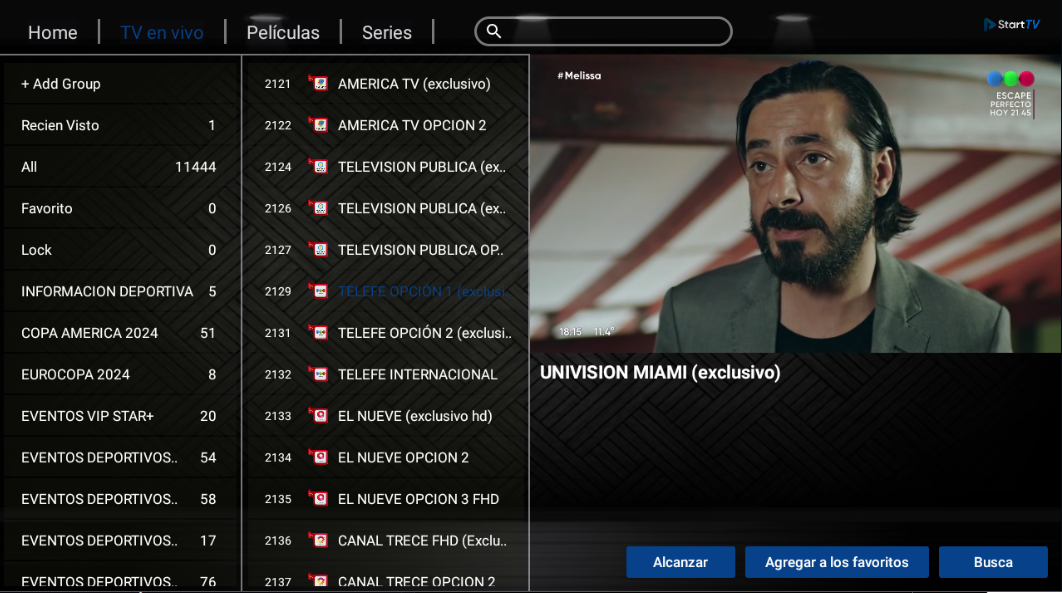Click the Alcanzar button
Viewport: 1062px width, 593px height.
coord(680,562)
